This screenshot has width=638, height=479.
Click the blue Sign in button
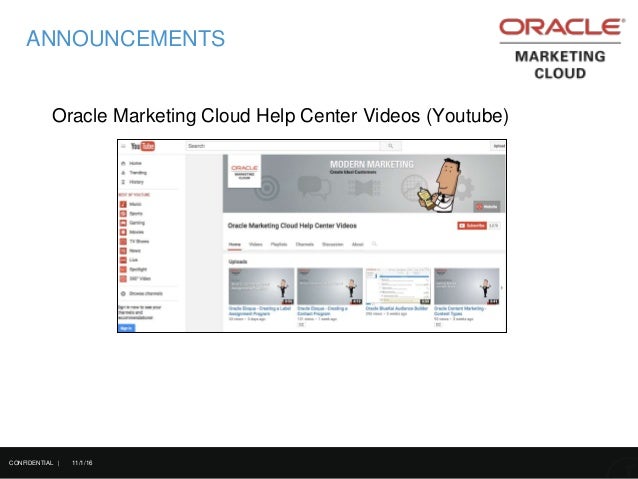pos(127,328)
